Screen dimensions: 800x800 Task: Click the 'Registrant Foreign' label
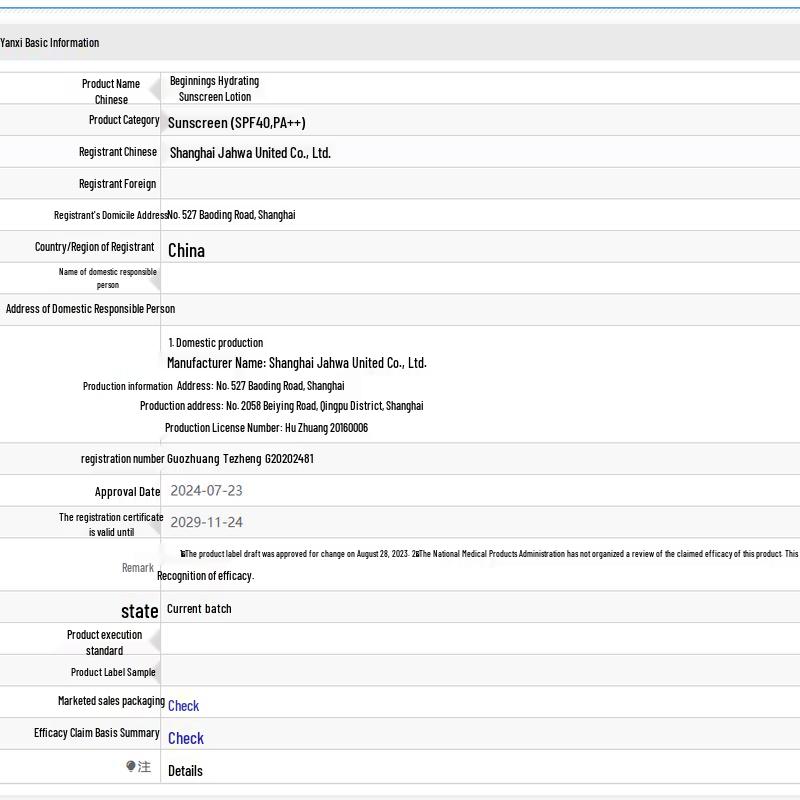pyautogui.click(x=117, y=184)
